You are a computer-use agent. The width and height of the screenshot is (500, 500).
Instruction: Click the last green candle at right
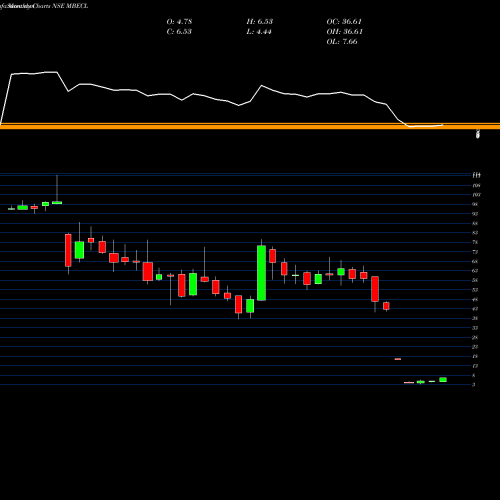click(443, 380)
